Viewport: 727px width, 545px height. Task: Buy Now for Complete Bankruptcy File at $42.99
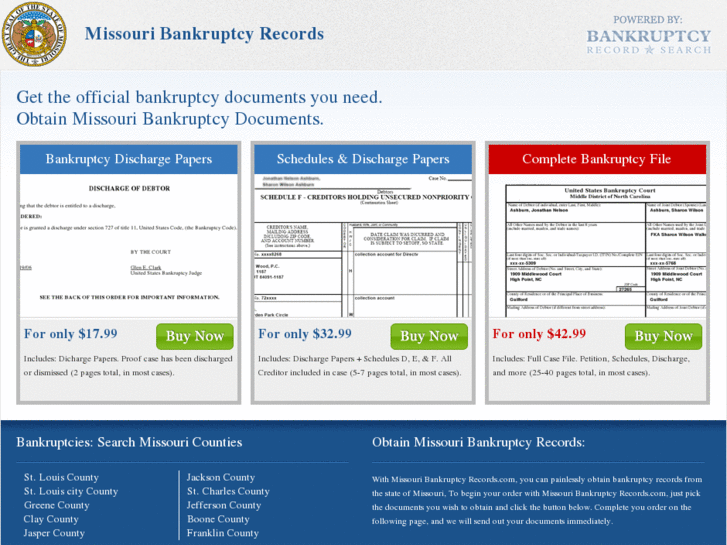663,336
